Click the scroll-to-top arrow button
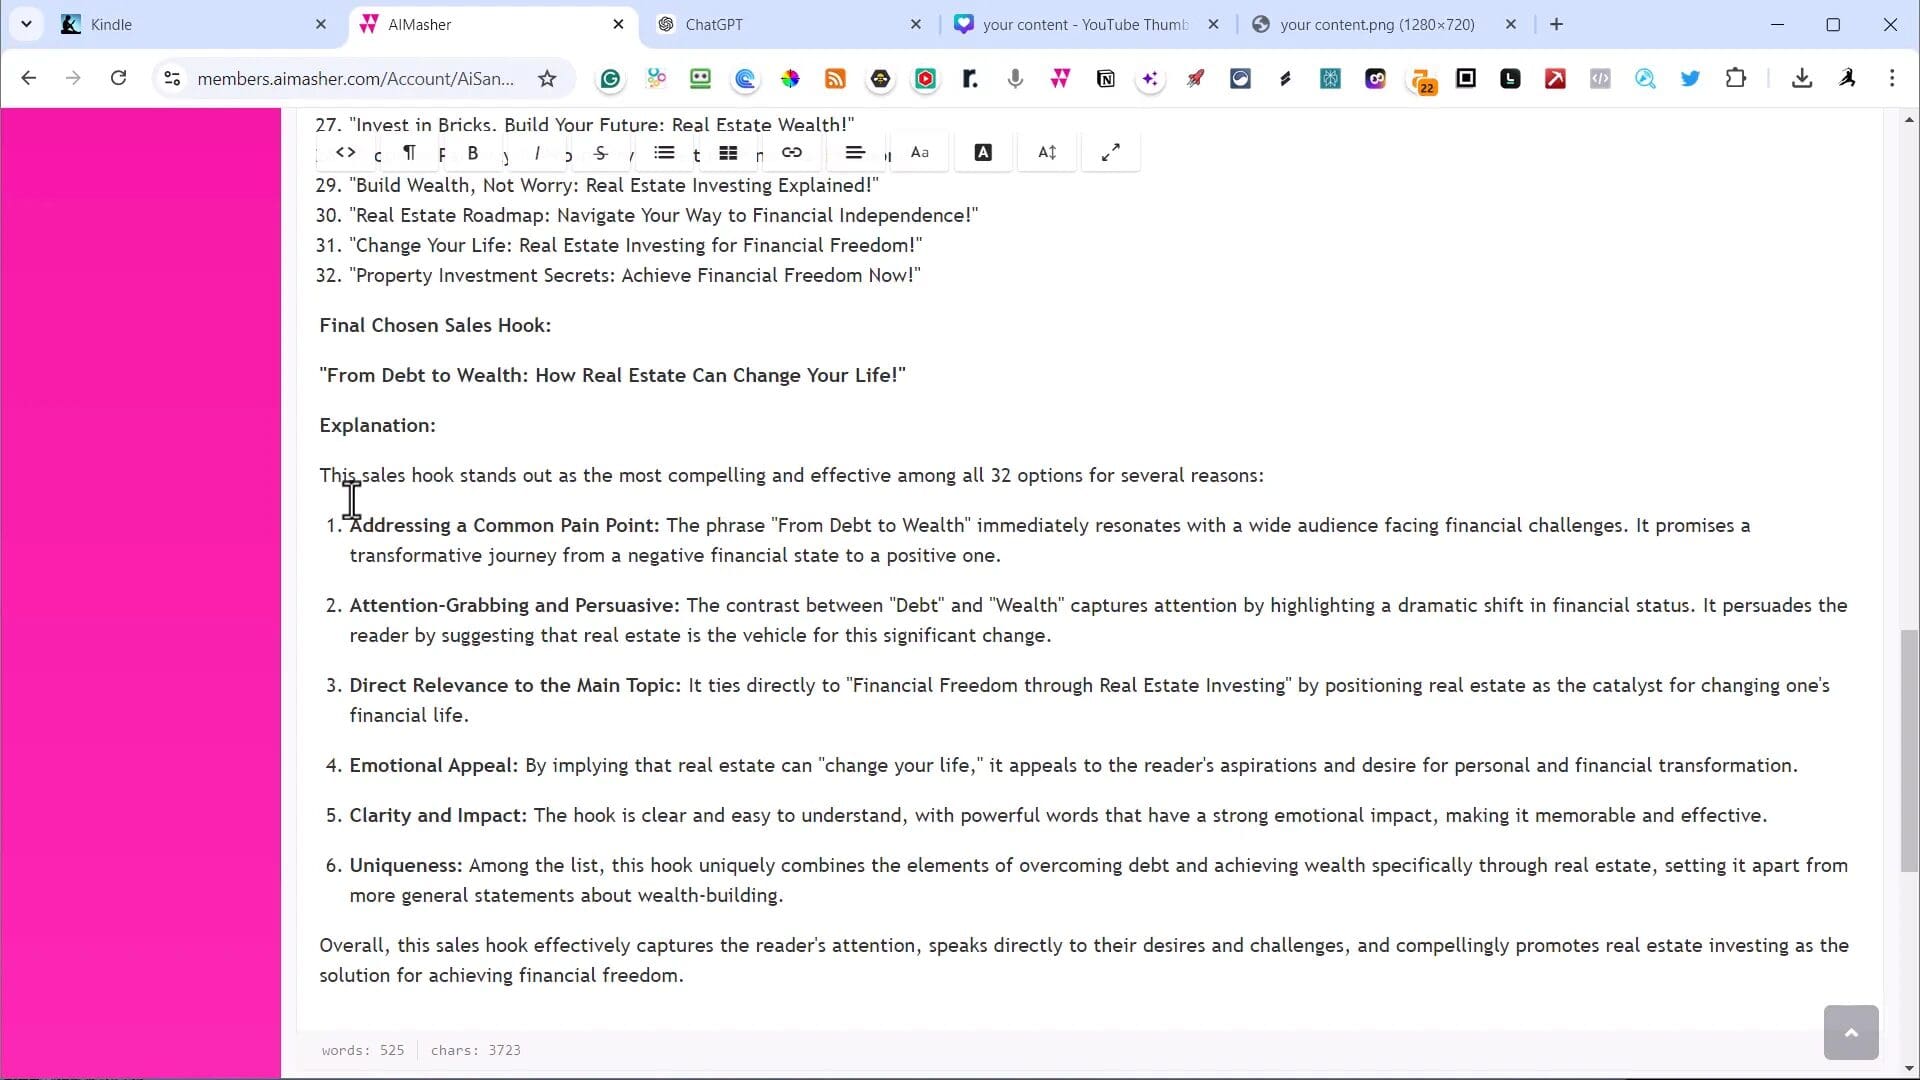This screenshot has width=1920, height=1080. 1850,1033
